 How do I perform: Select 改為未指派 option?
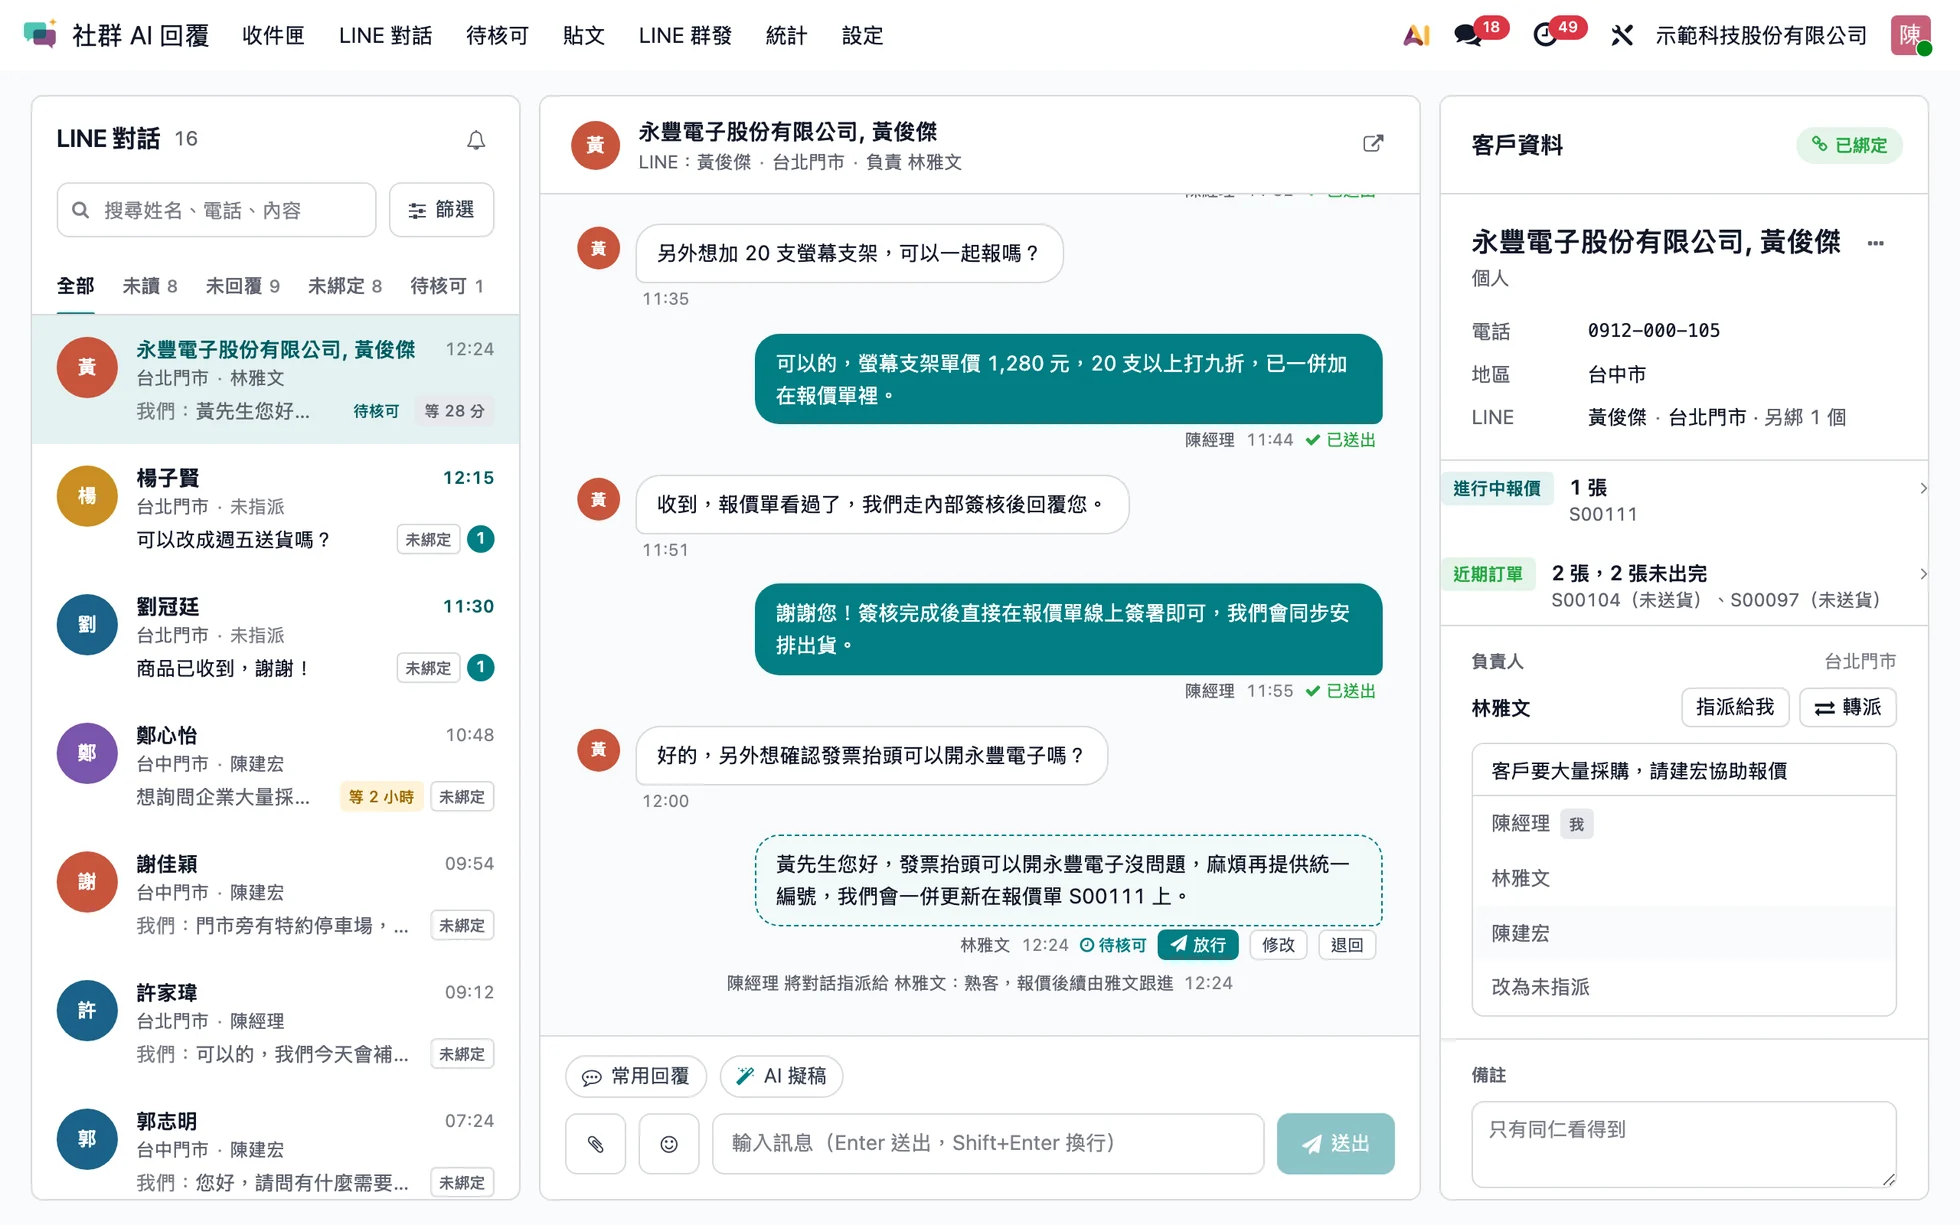tap(1684, 987)
